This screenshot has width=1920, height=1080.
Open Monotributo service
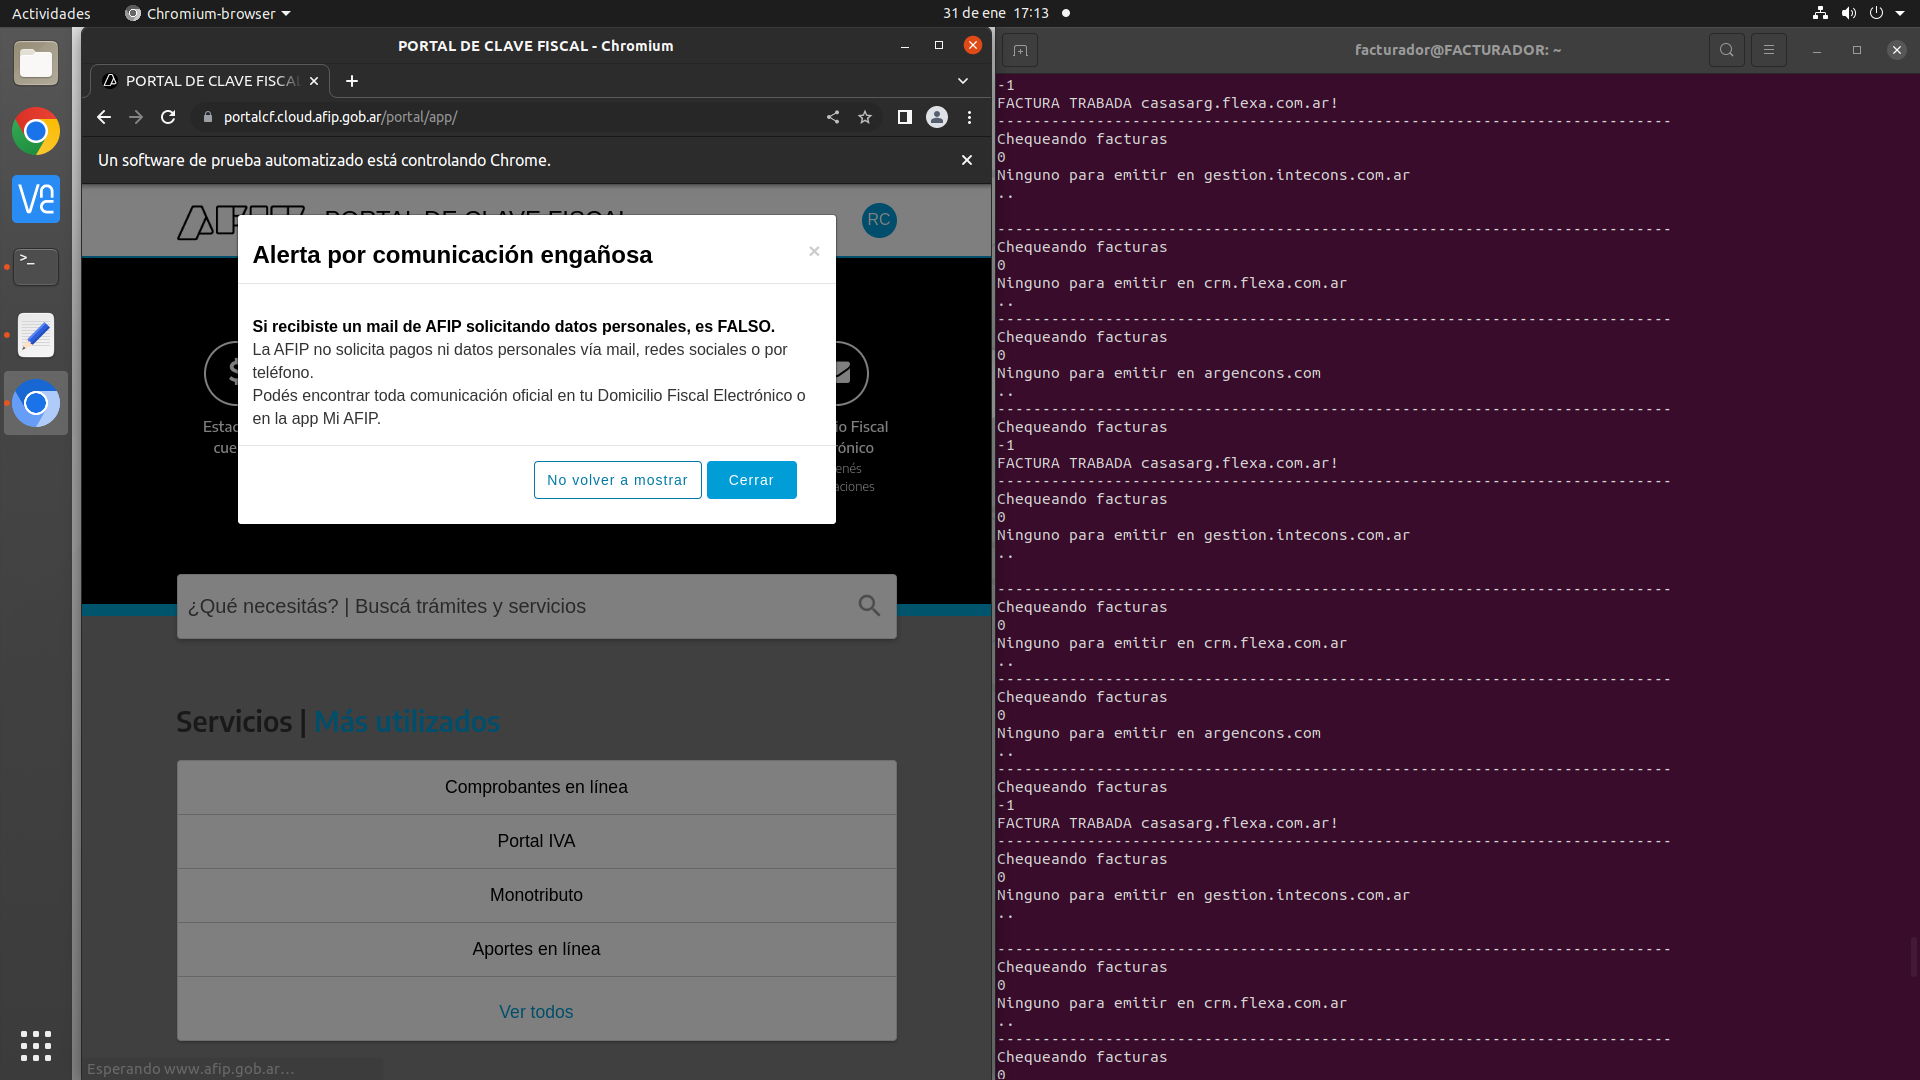pos(537,895)
